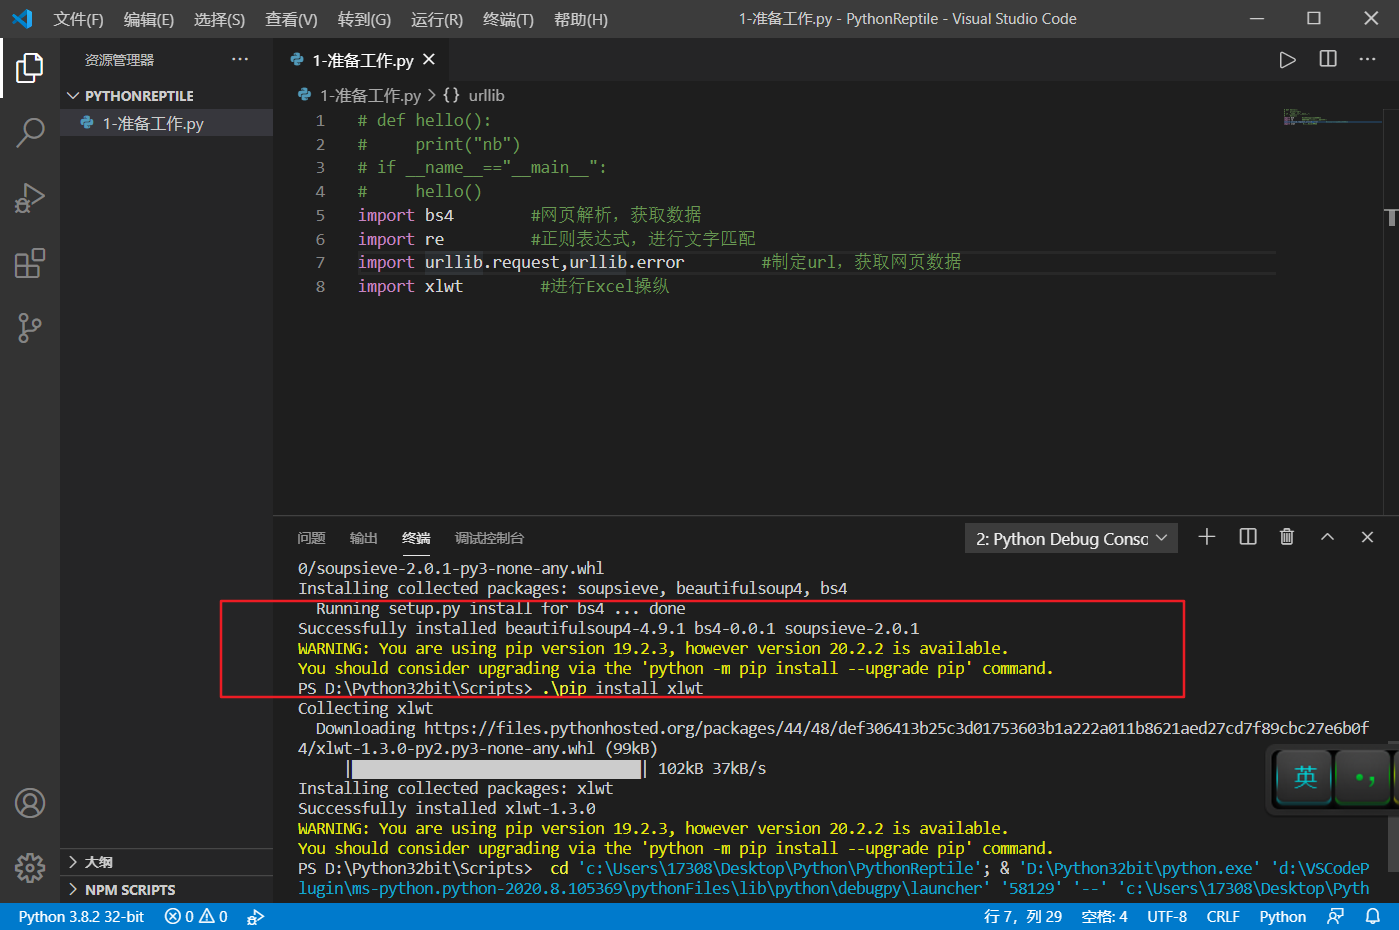Select the Python 3.8.2 32-bit interpreter indicator
This screenshot has width=1399, height=930.
coord(79,916)
